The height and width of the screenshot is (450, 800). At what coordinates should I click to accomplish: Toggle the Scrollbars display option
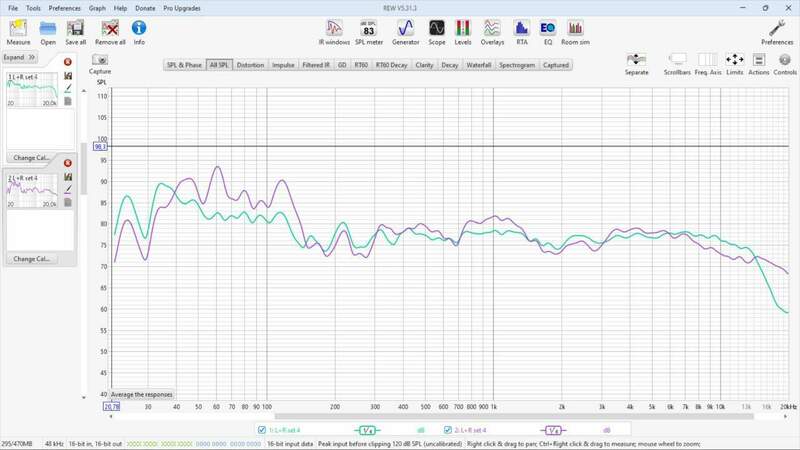click(678, 62)
